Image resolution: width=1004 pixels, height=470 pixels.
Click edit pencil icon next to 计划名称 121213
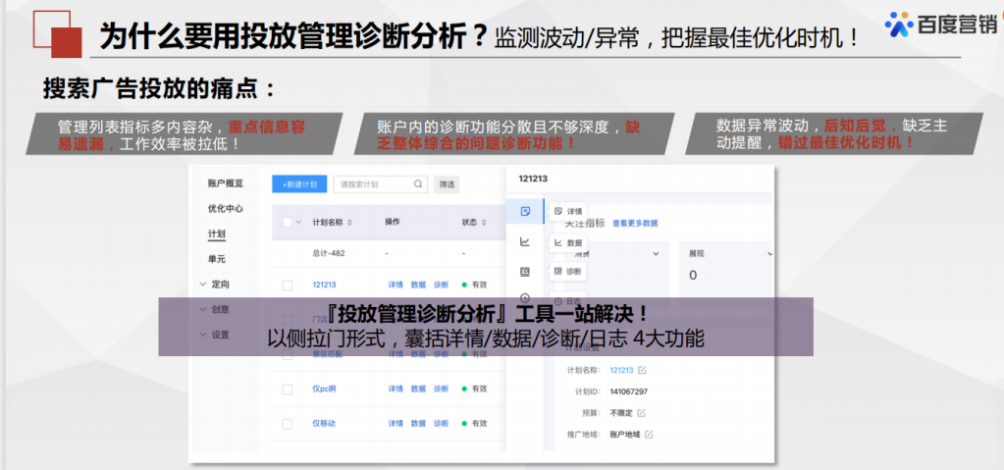point(643,370)
